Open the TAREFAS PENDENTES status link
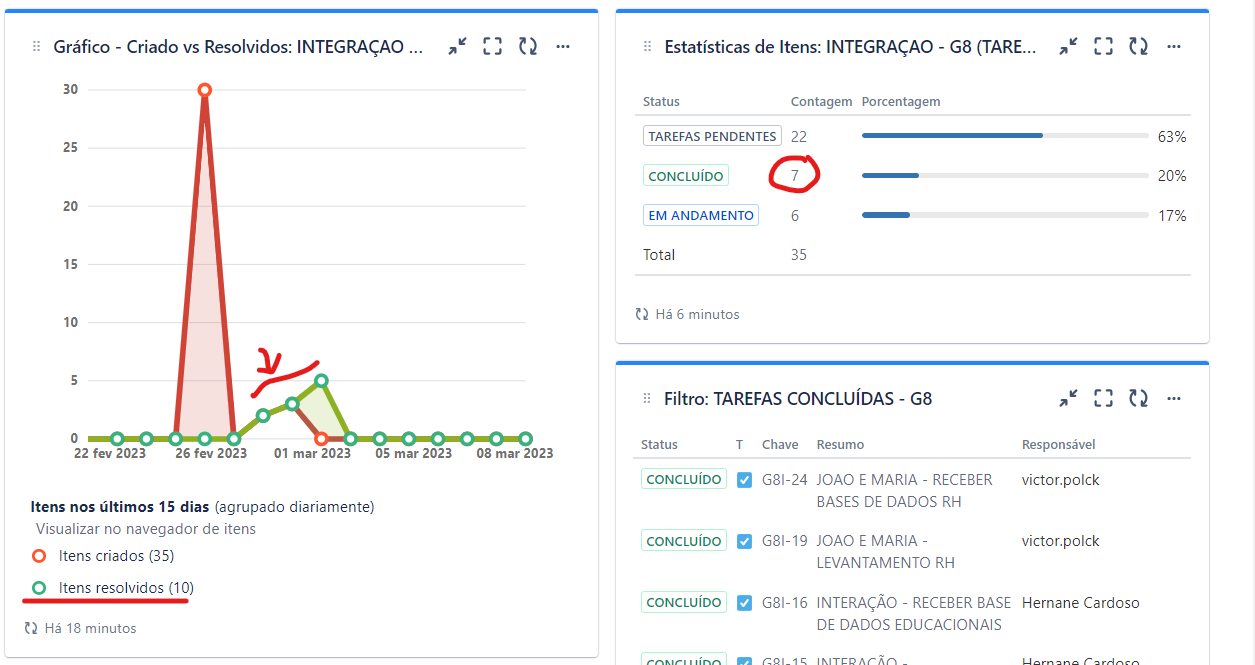1255x665 pixels. 712,136
